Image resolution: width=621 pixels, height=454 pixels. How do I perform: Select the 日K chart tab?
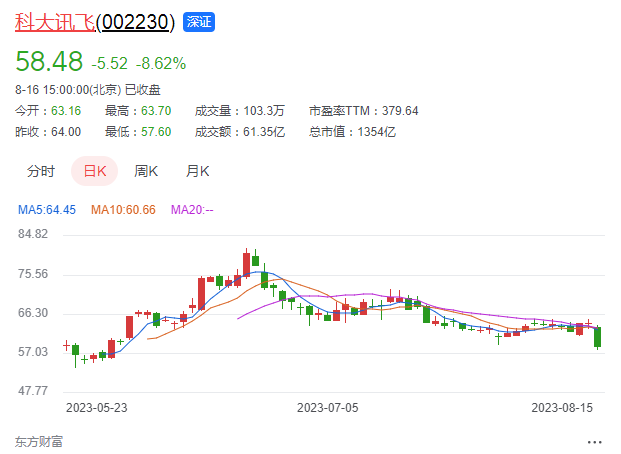click(x=95, y=171)
